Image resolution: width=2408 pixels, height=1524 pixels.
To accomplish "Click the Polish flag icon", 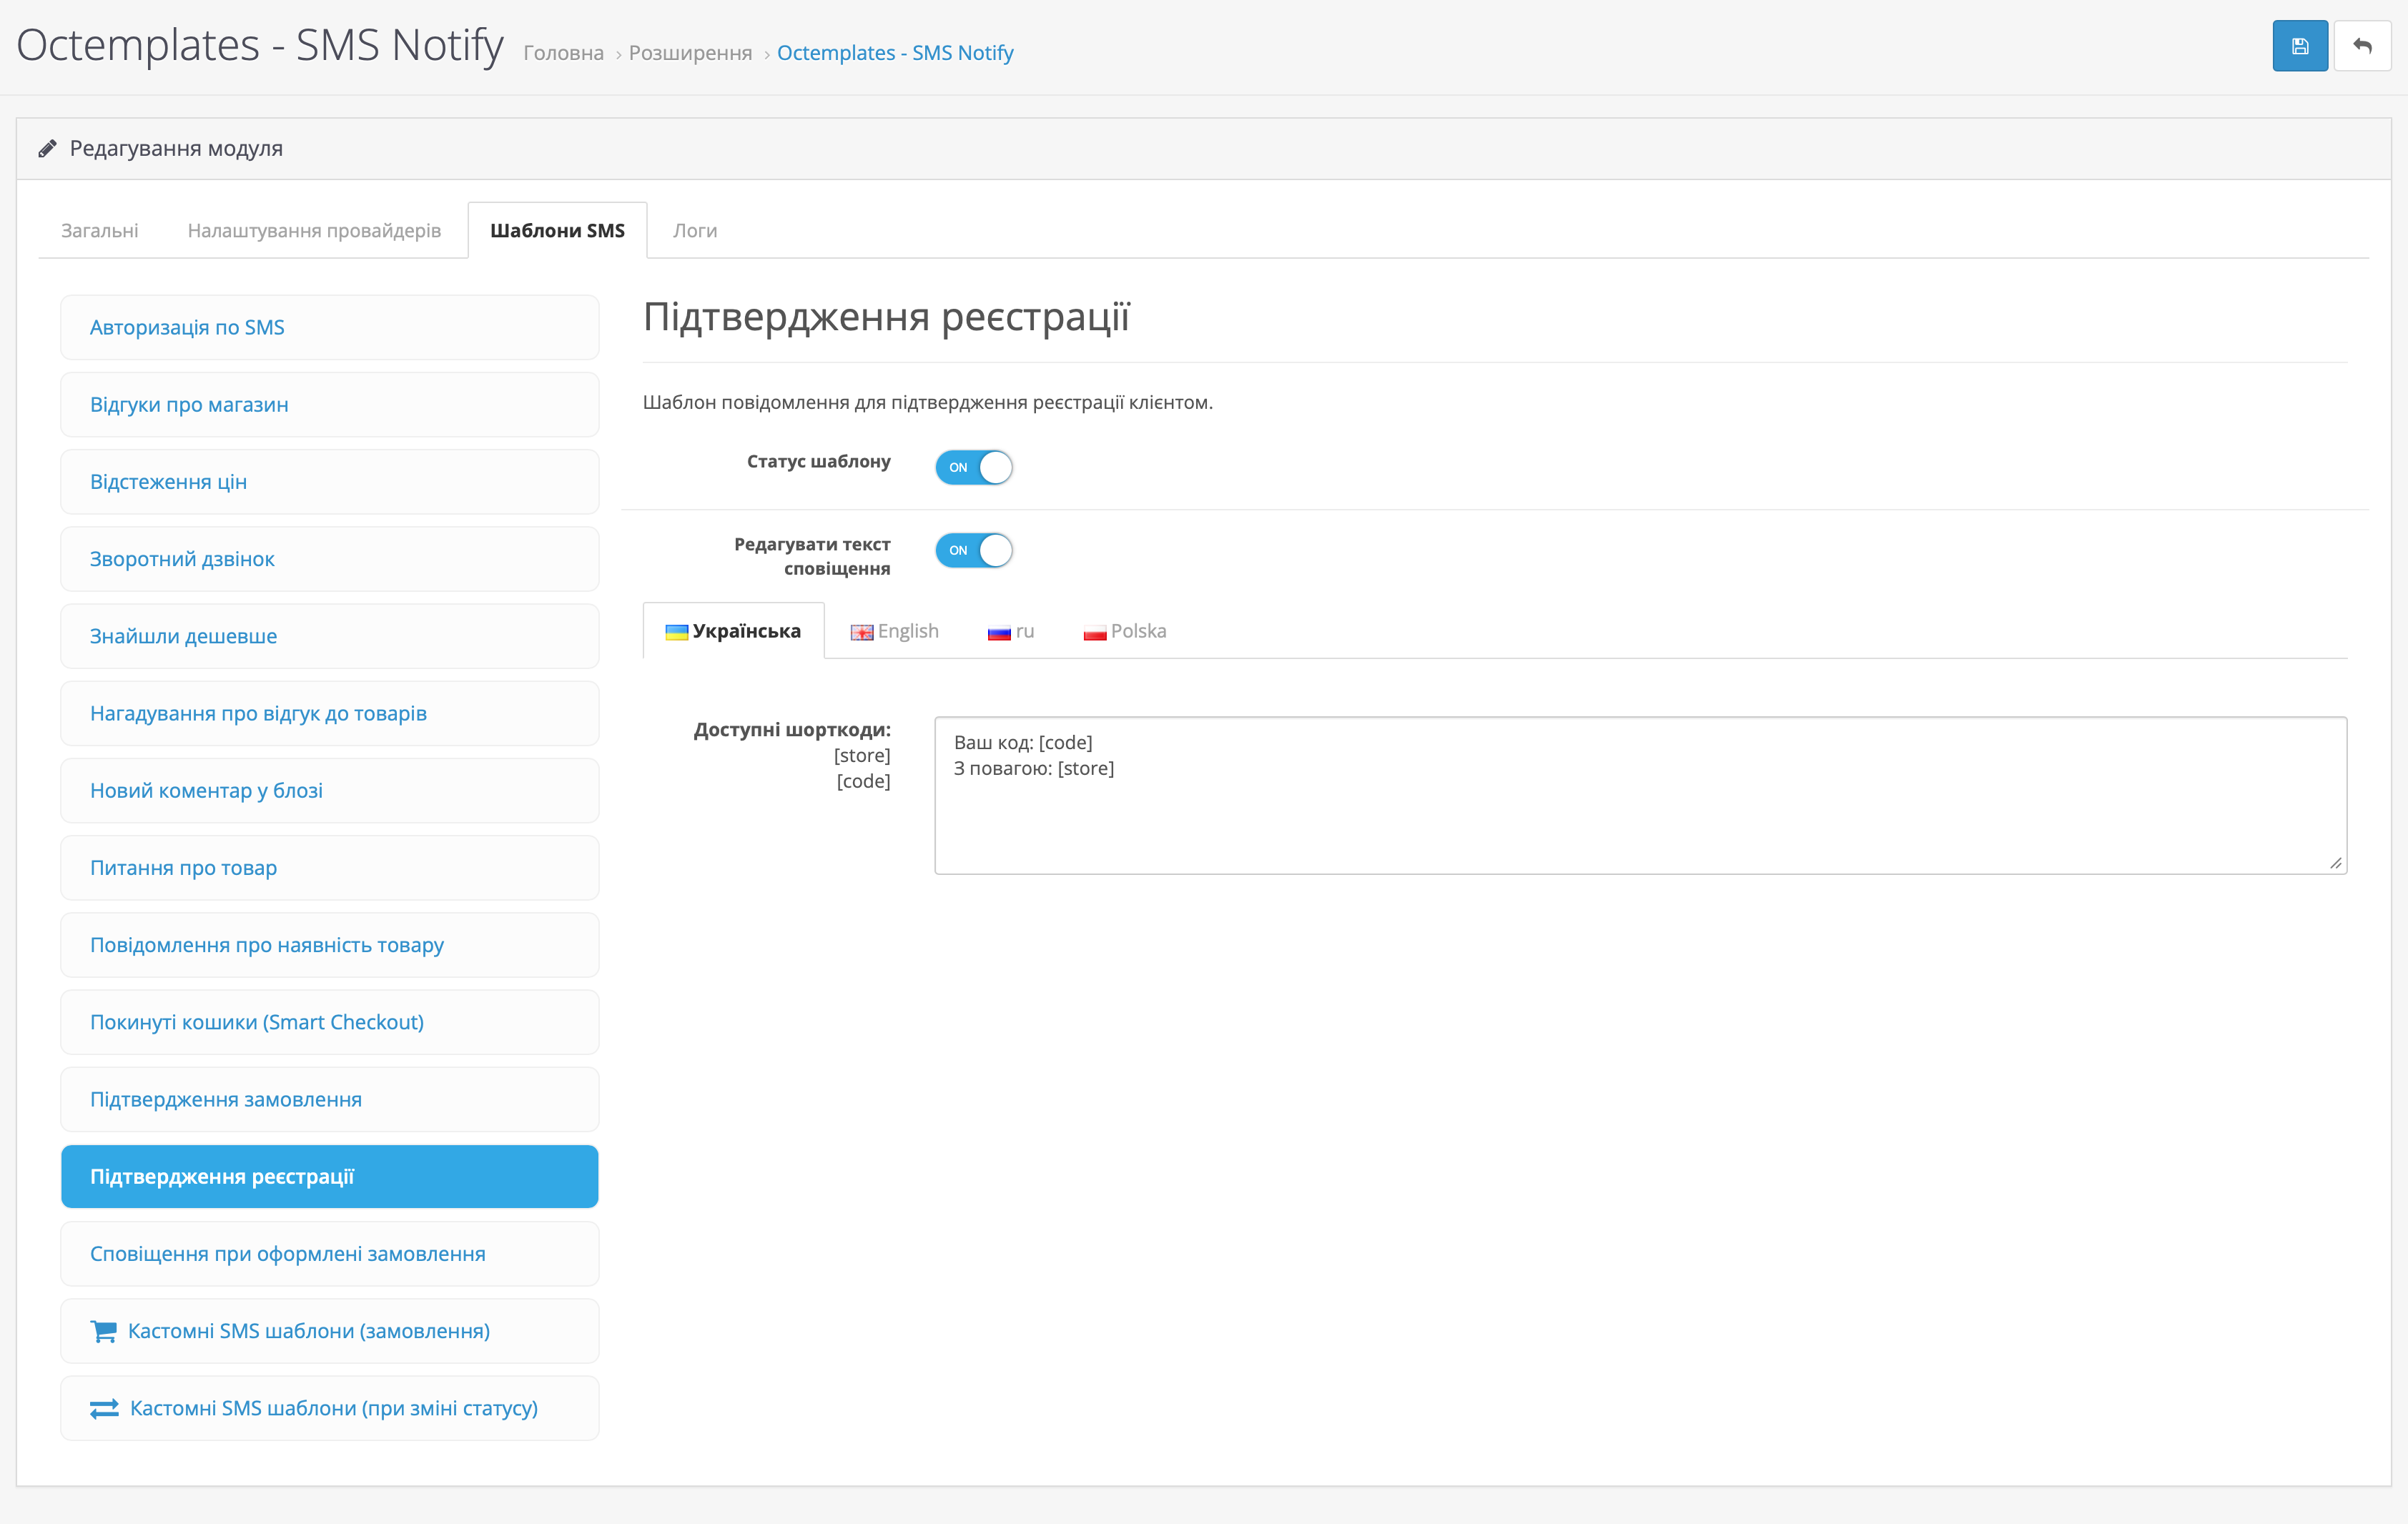I will pyautogui.click(x=1094, y=632).
